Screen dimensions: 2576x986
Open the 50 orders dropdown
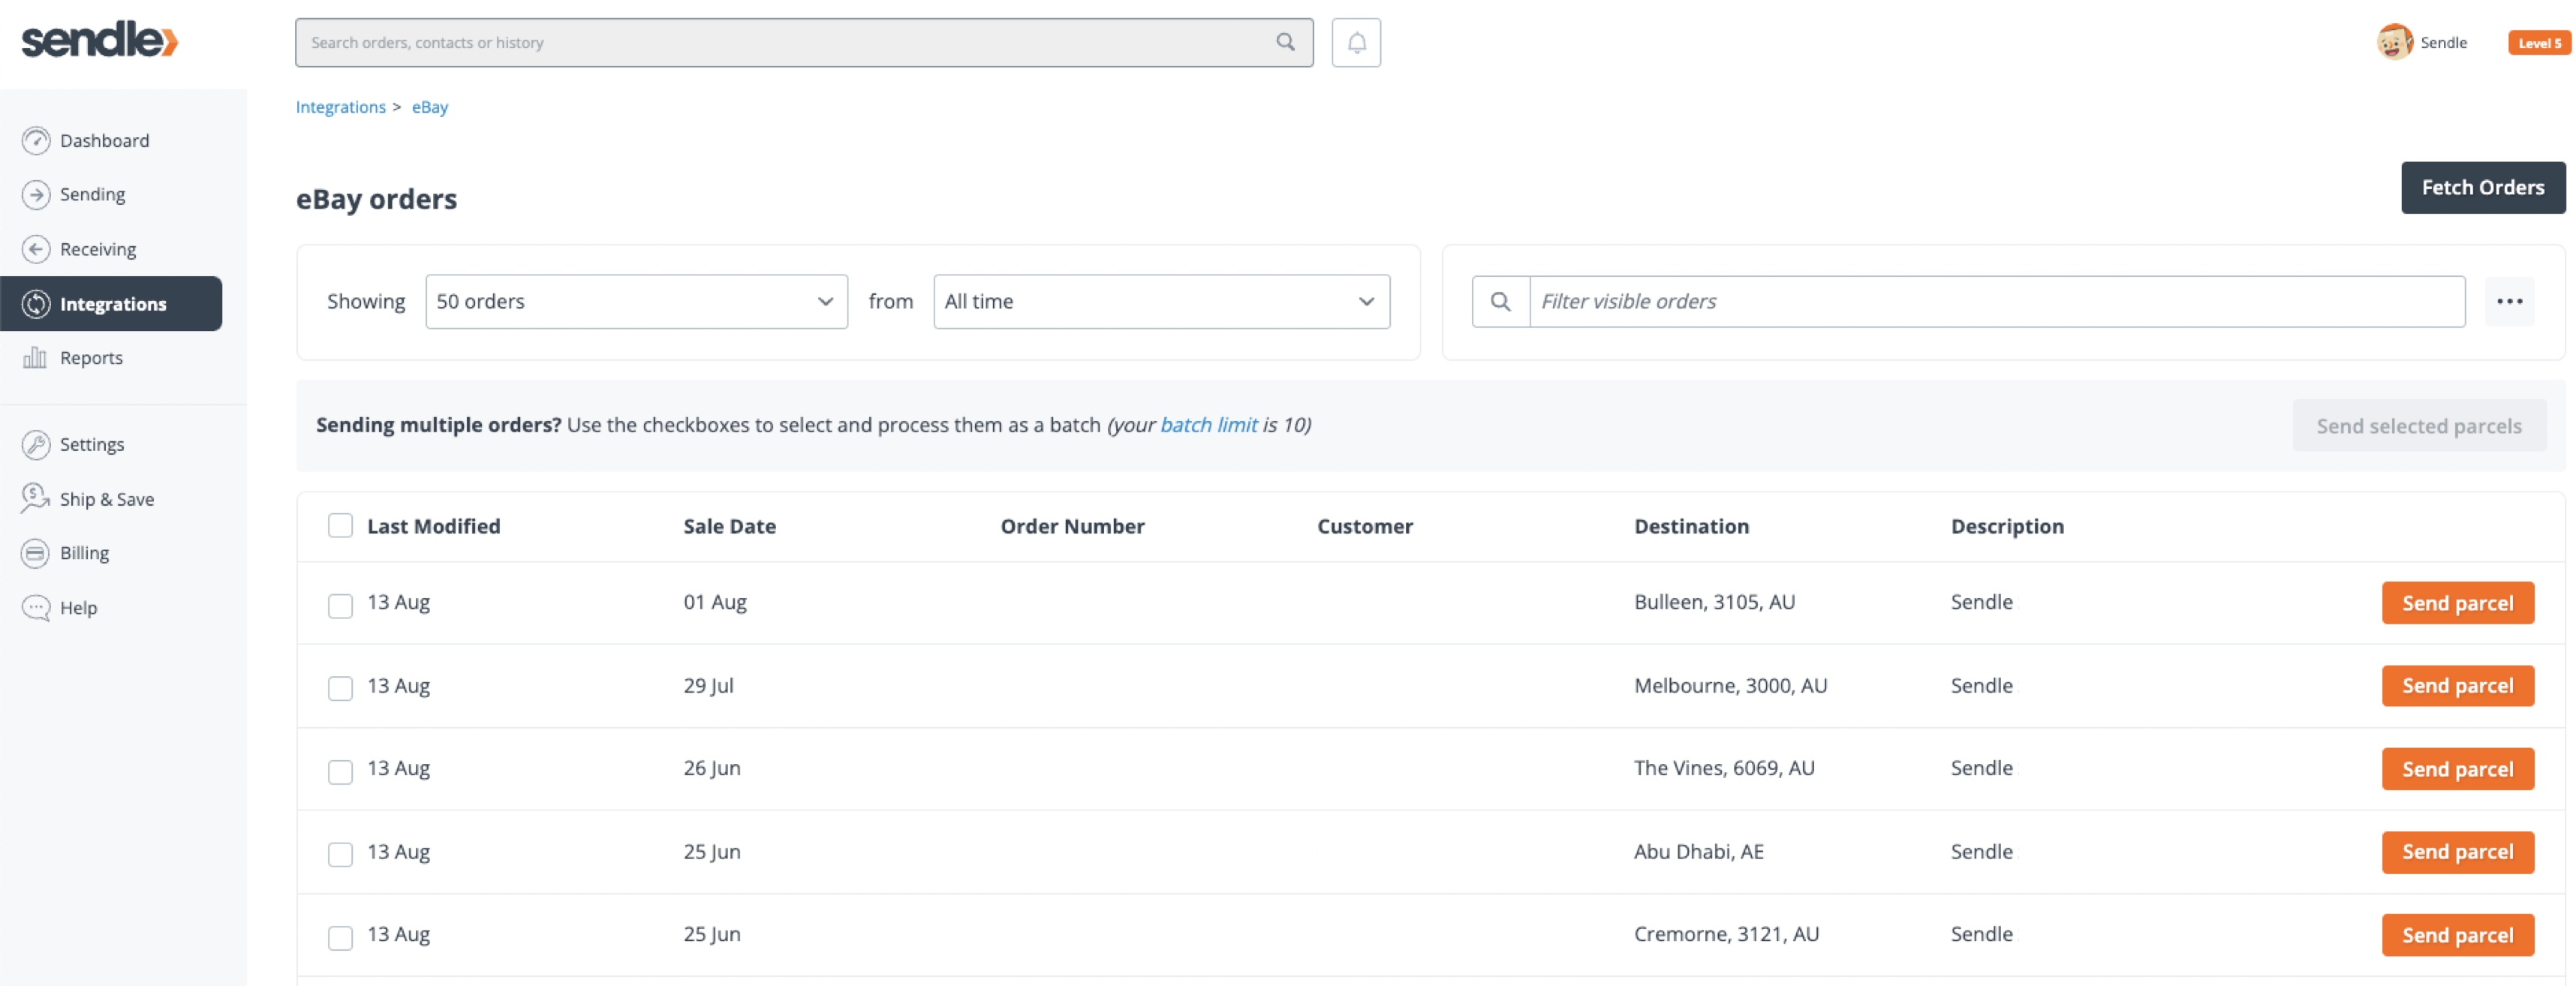(636, 301)
